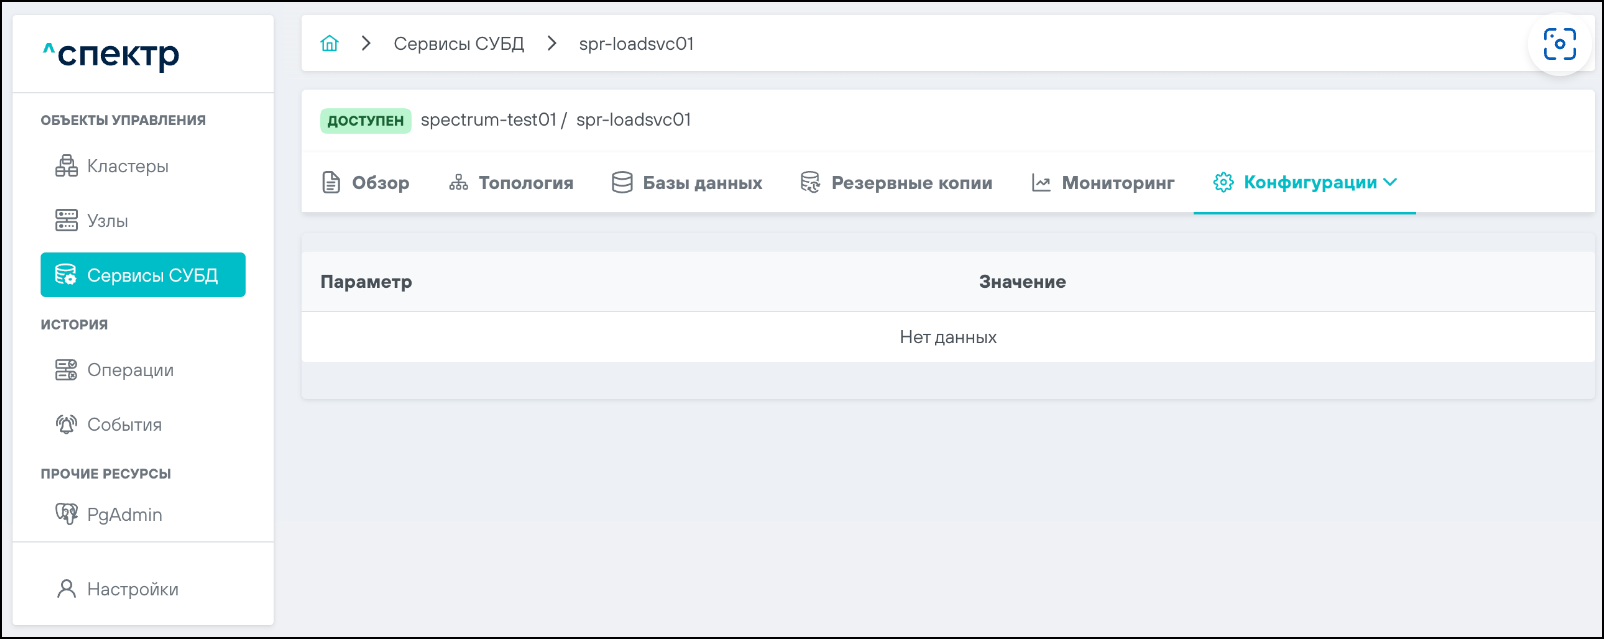Click the Операции icon in sidebar
The image size is (1604, 640).
[x=66, y=370]
